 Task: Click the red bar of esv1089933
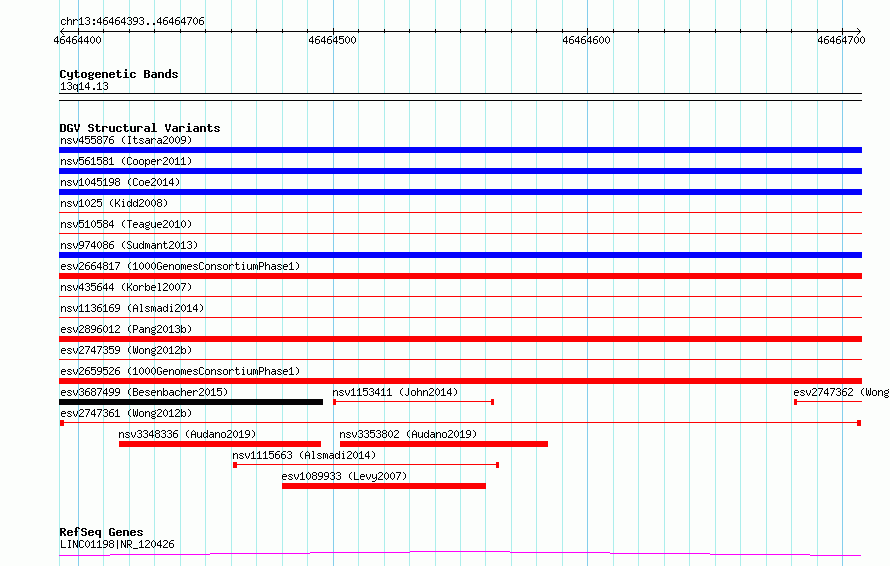point(384,486)
